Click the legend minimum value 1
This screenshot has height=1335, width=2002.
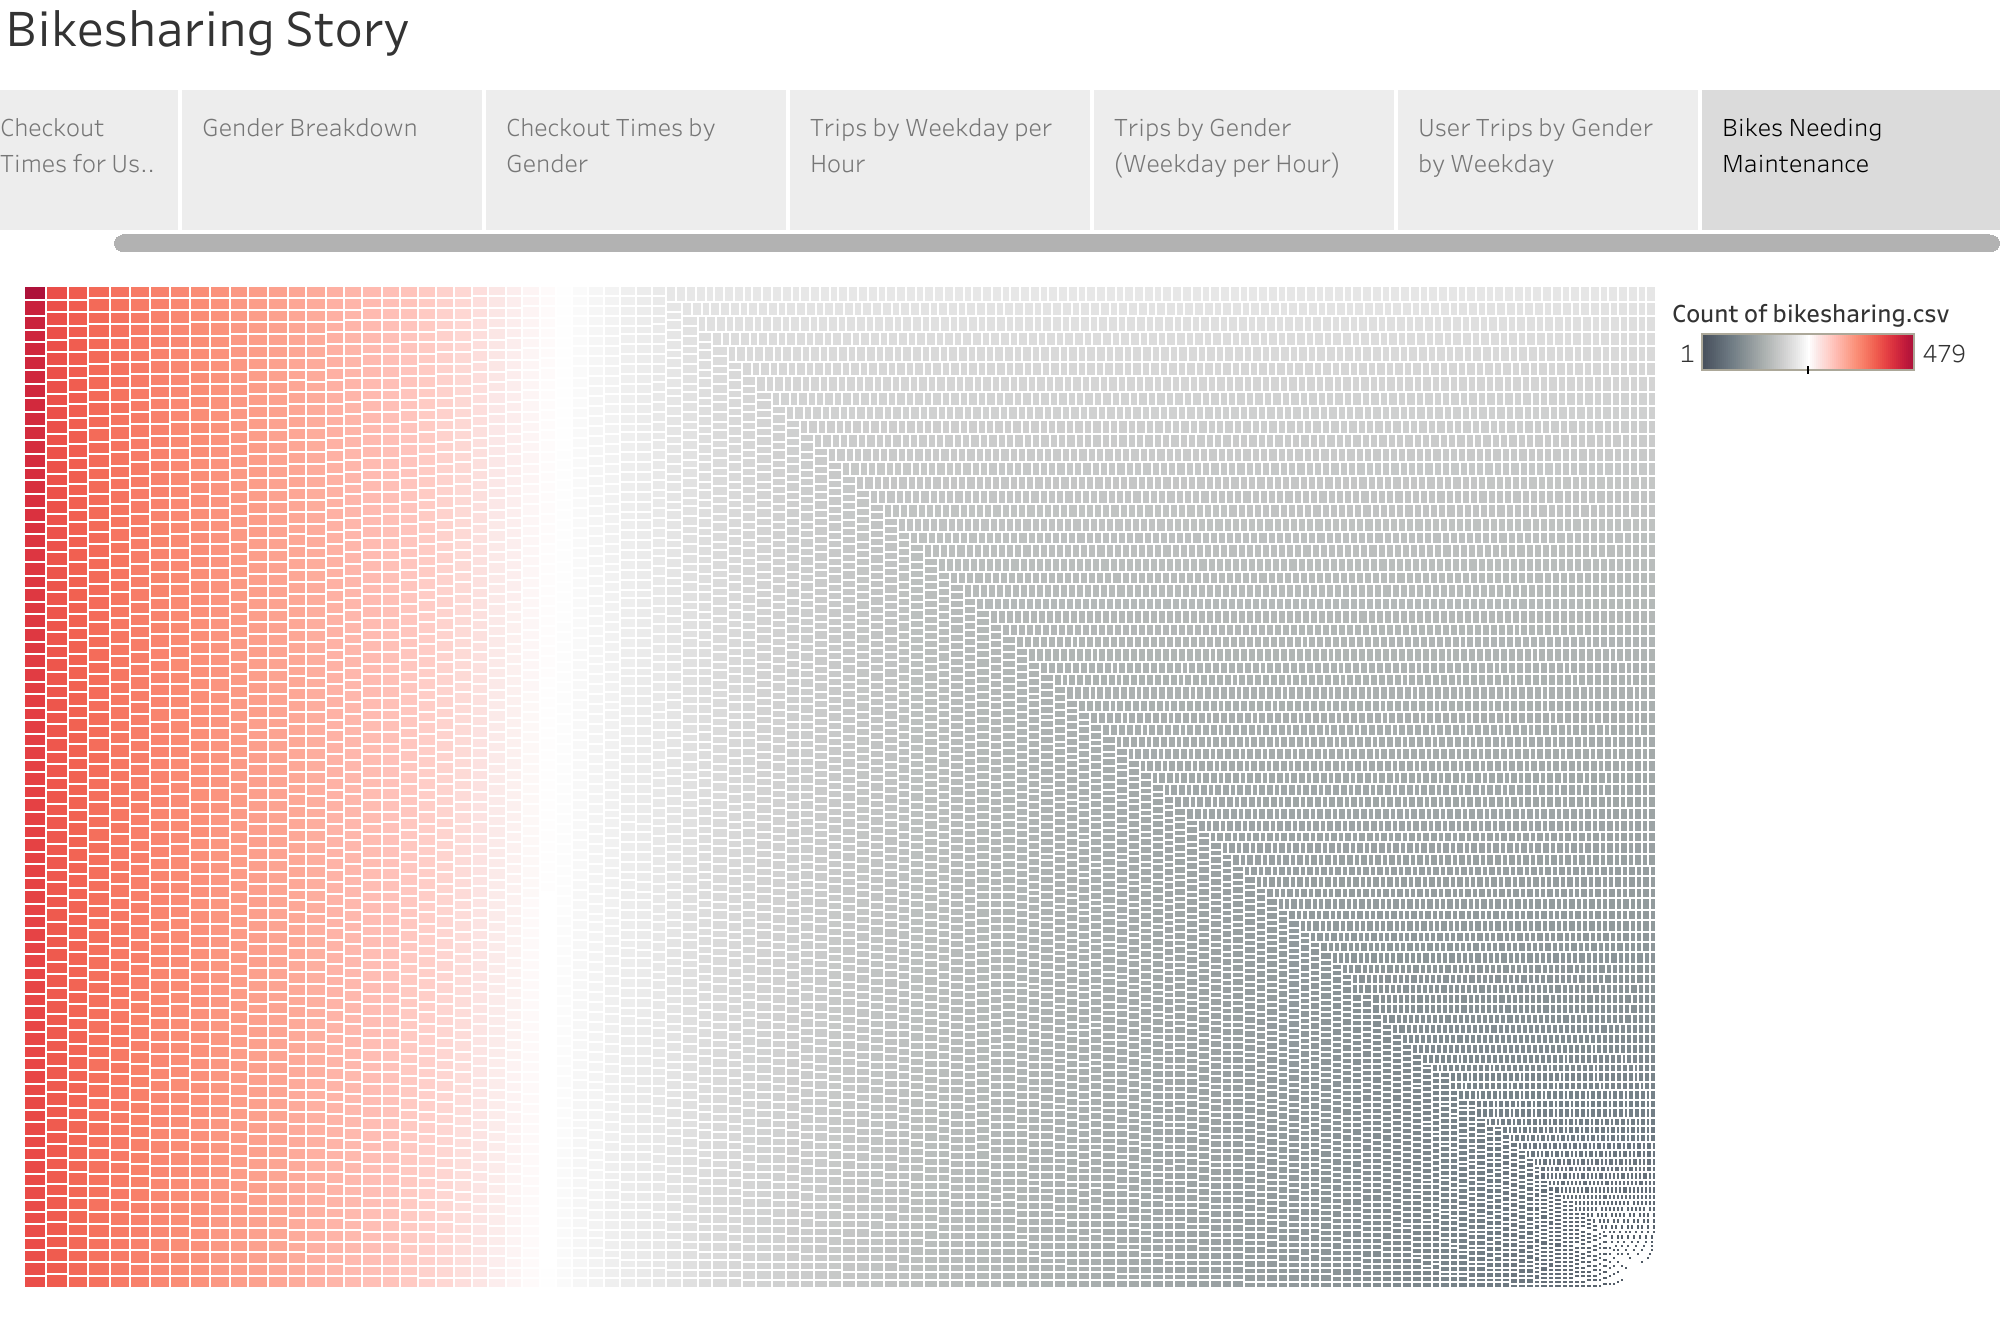(x=1687, y=354)
